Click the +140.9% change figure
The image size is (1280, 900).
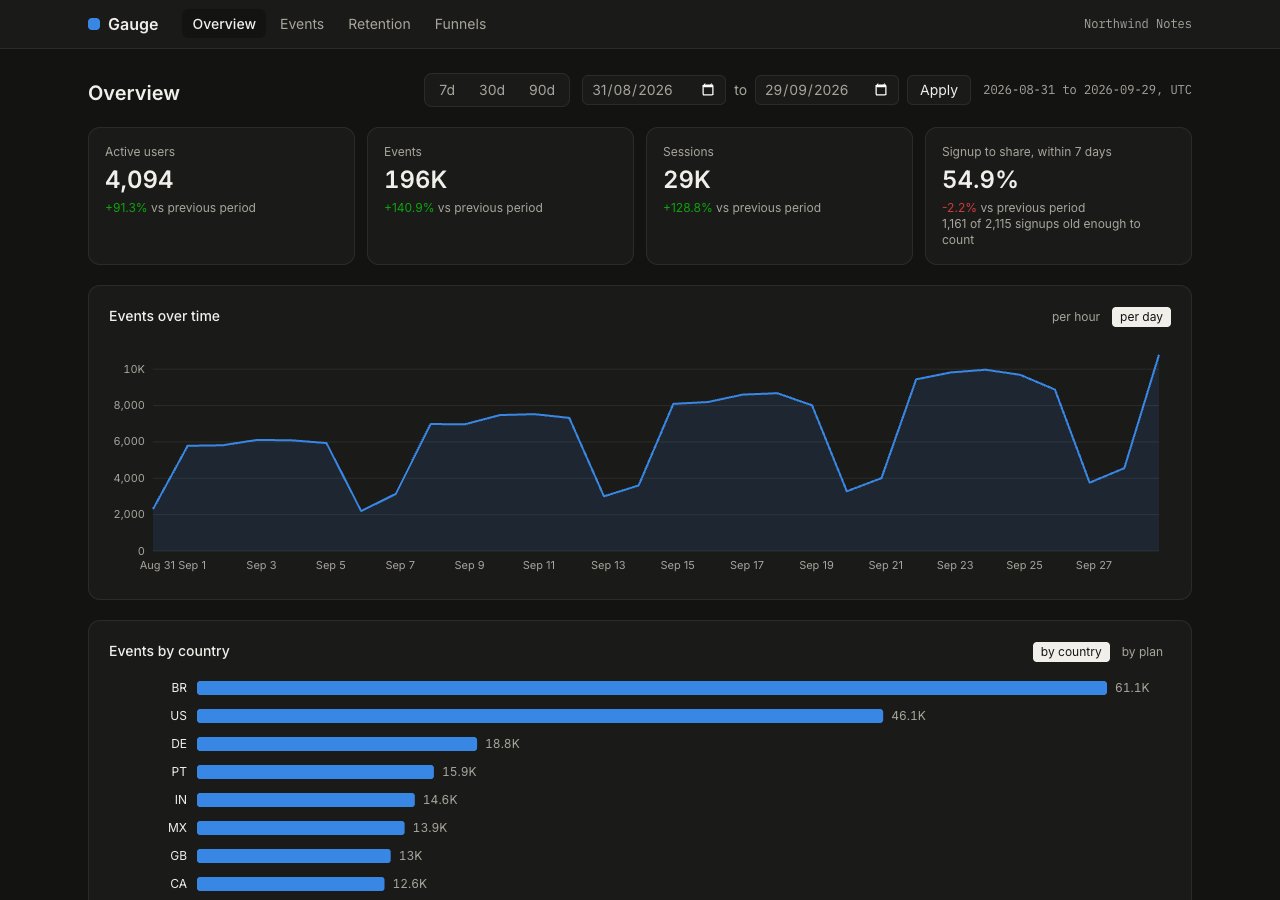pos(409,208)
